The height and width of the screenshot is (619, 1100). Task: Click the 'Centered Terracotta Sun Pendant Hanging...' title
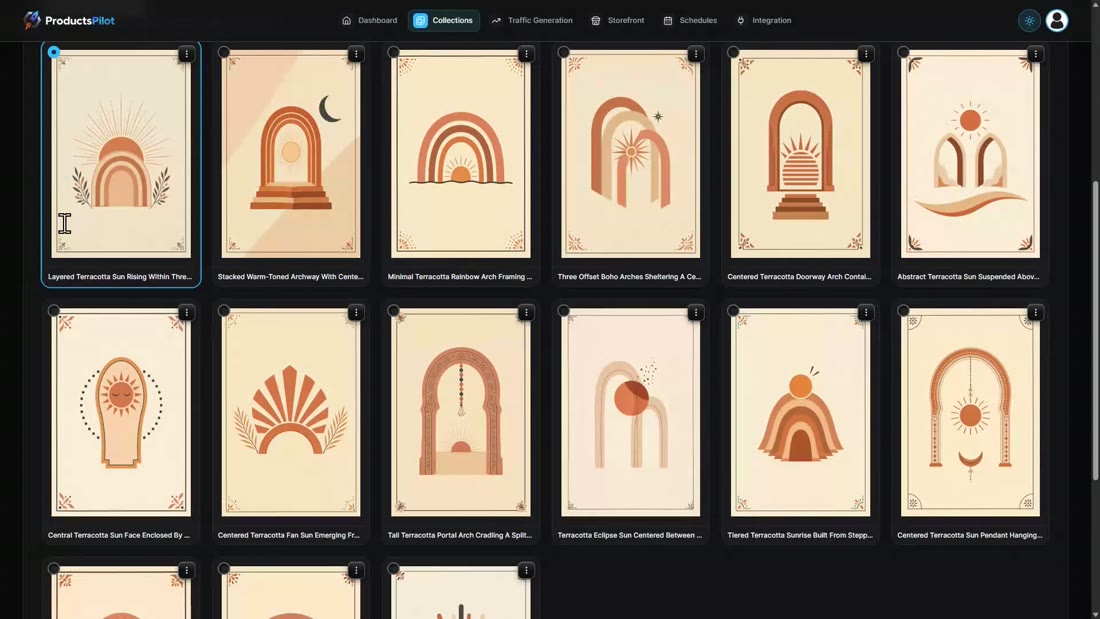click(x=970, y=535)
